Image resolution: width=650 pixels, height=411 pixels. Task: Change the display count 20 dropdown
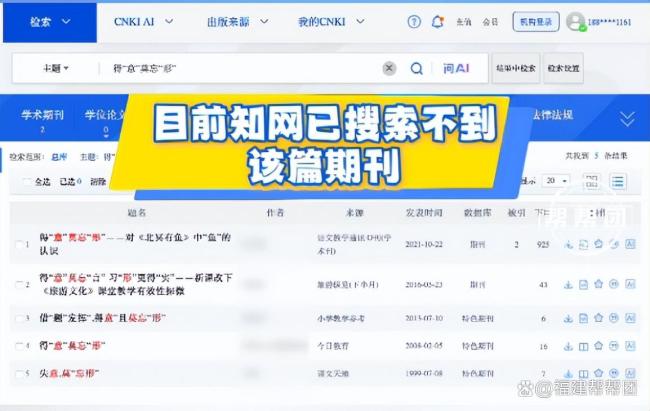[x=555, y=181]
